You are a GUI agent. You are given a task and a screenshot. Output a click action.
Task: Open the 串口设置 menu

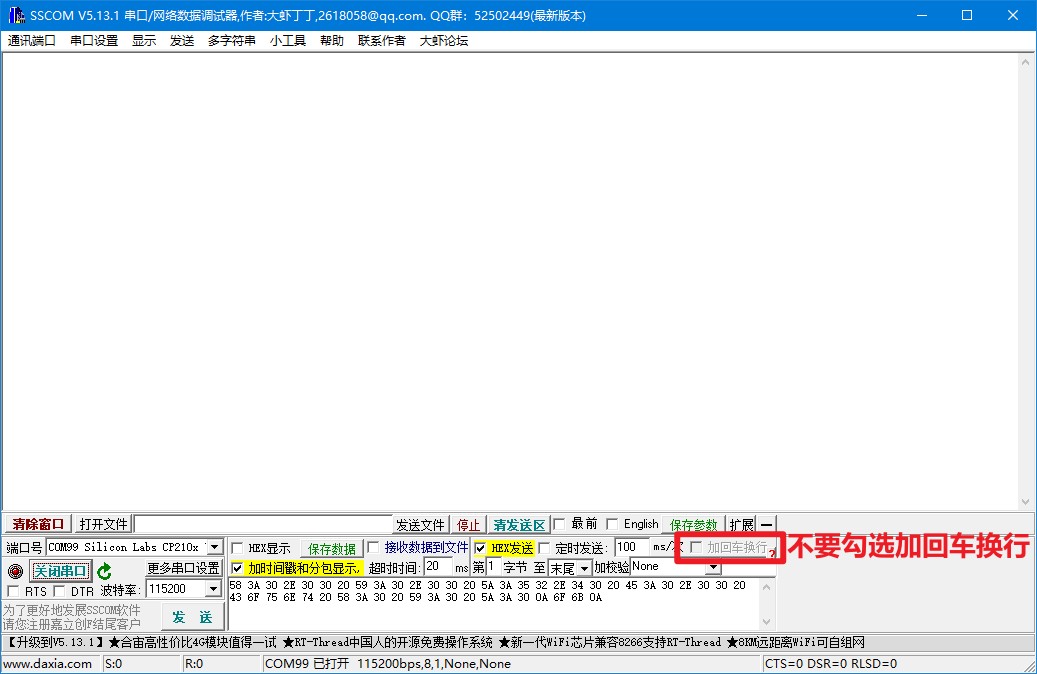coord(94,41)
